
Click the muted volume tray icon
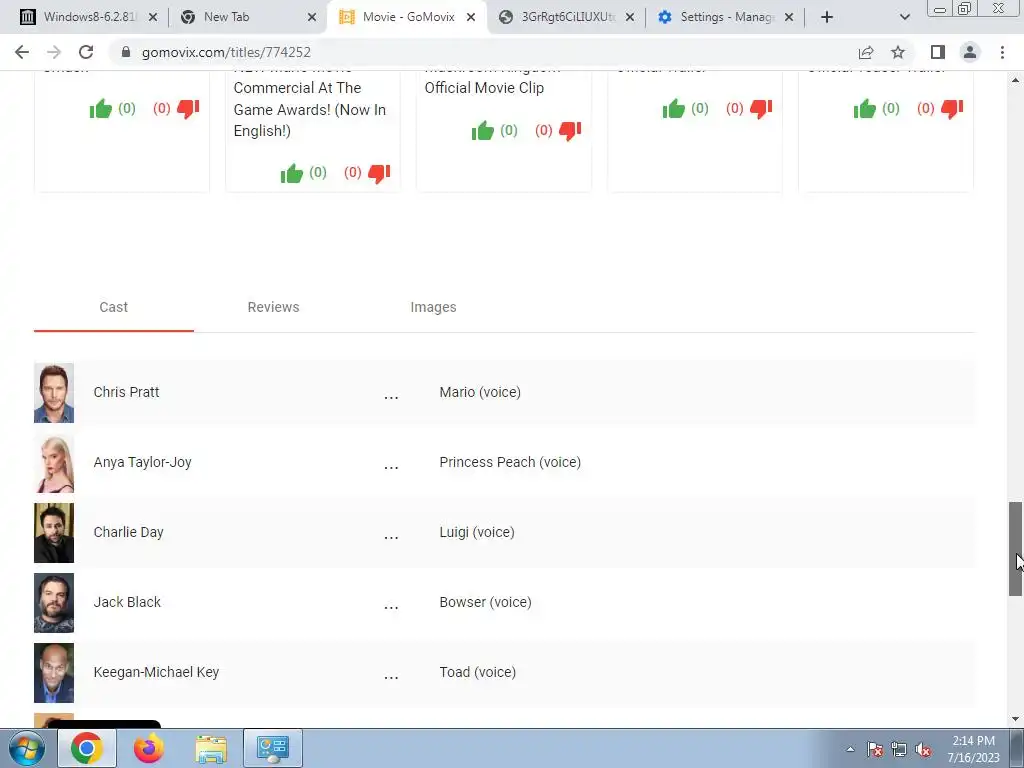tap(923, 750)
